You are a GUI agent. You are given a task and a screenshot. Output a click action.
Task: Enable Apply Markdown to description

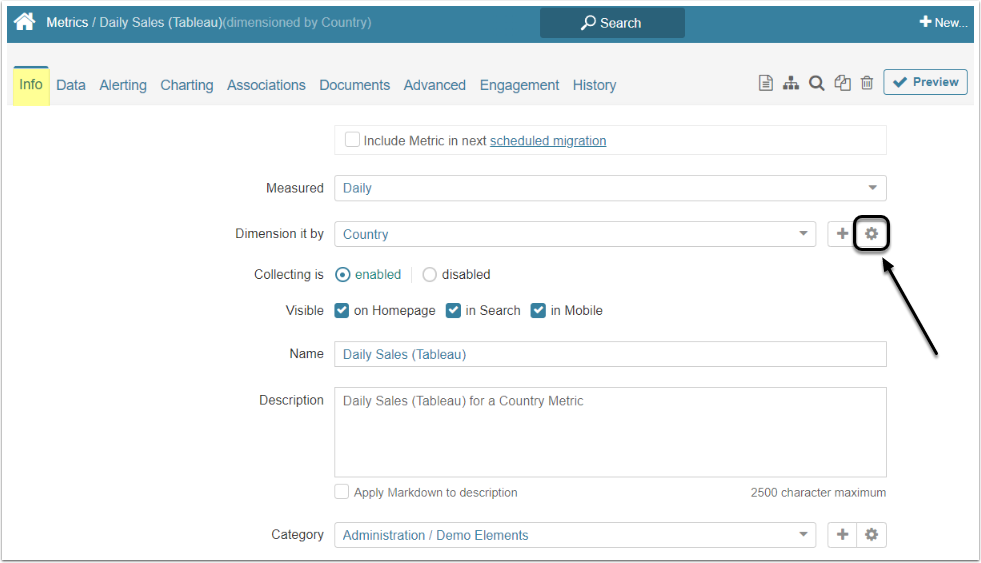pos(342,492)
